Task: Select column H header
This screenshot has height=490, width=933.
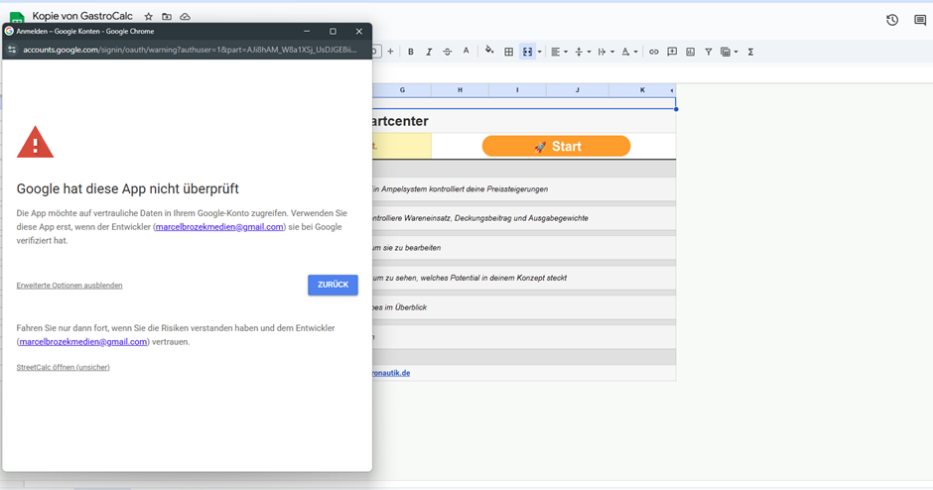Action: coord(460,90)
